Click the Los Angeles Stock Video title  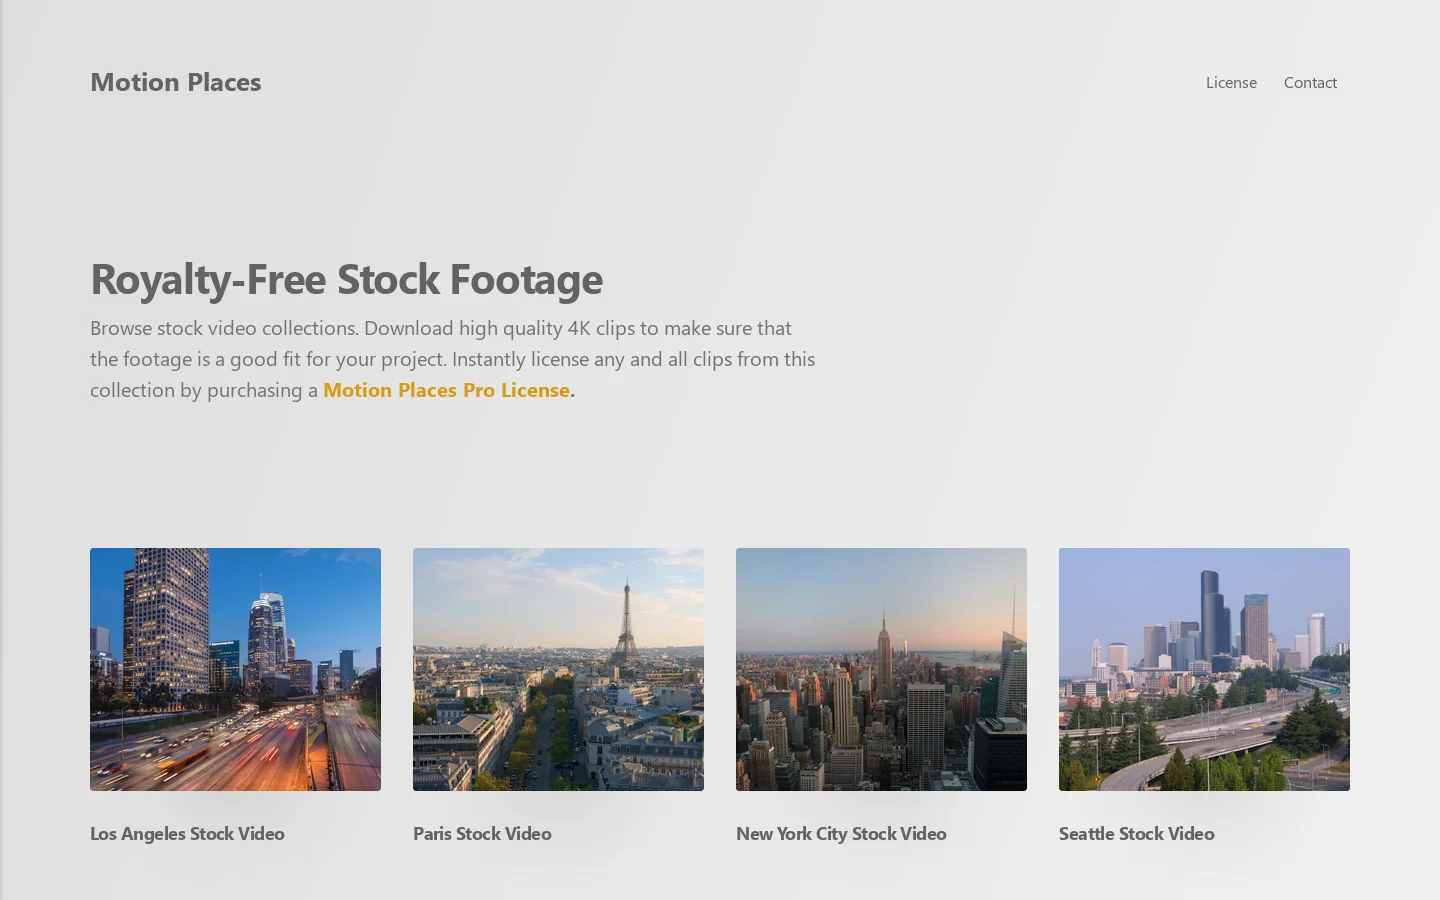click(187, 834)
